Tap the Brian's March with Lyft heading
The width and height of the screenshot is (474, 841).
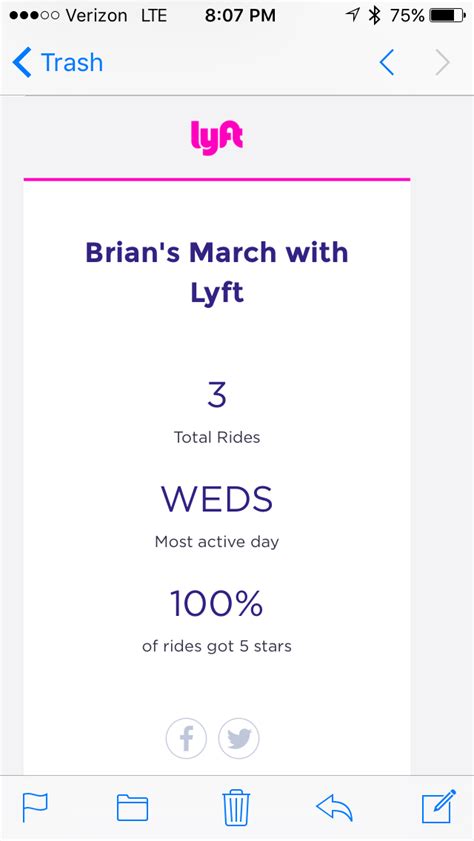[x=217, y=272]
